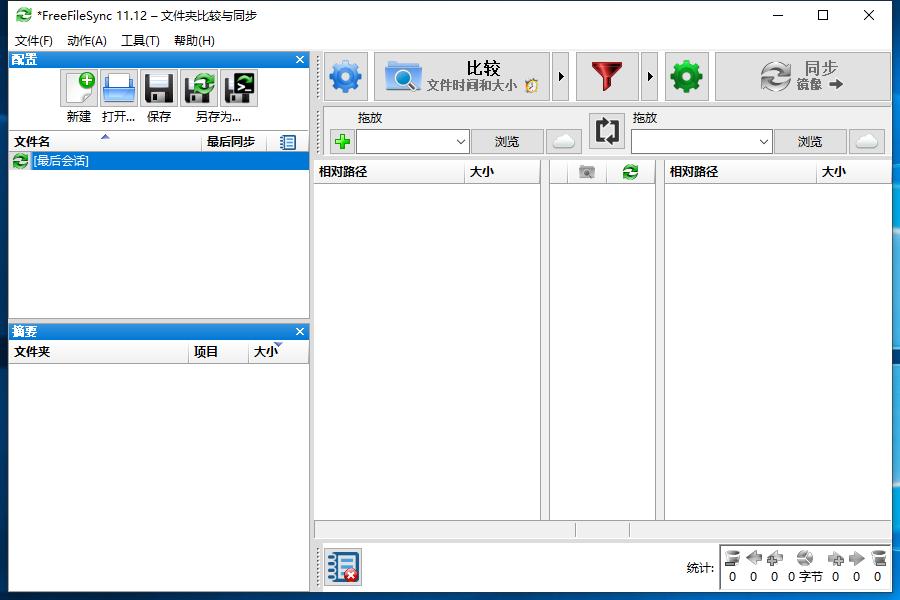Click the 另存为 save-as icon
The image size is (900, 600).
pyautogui.click(x=199, y=89)
